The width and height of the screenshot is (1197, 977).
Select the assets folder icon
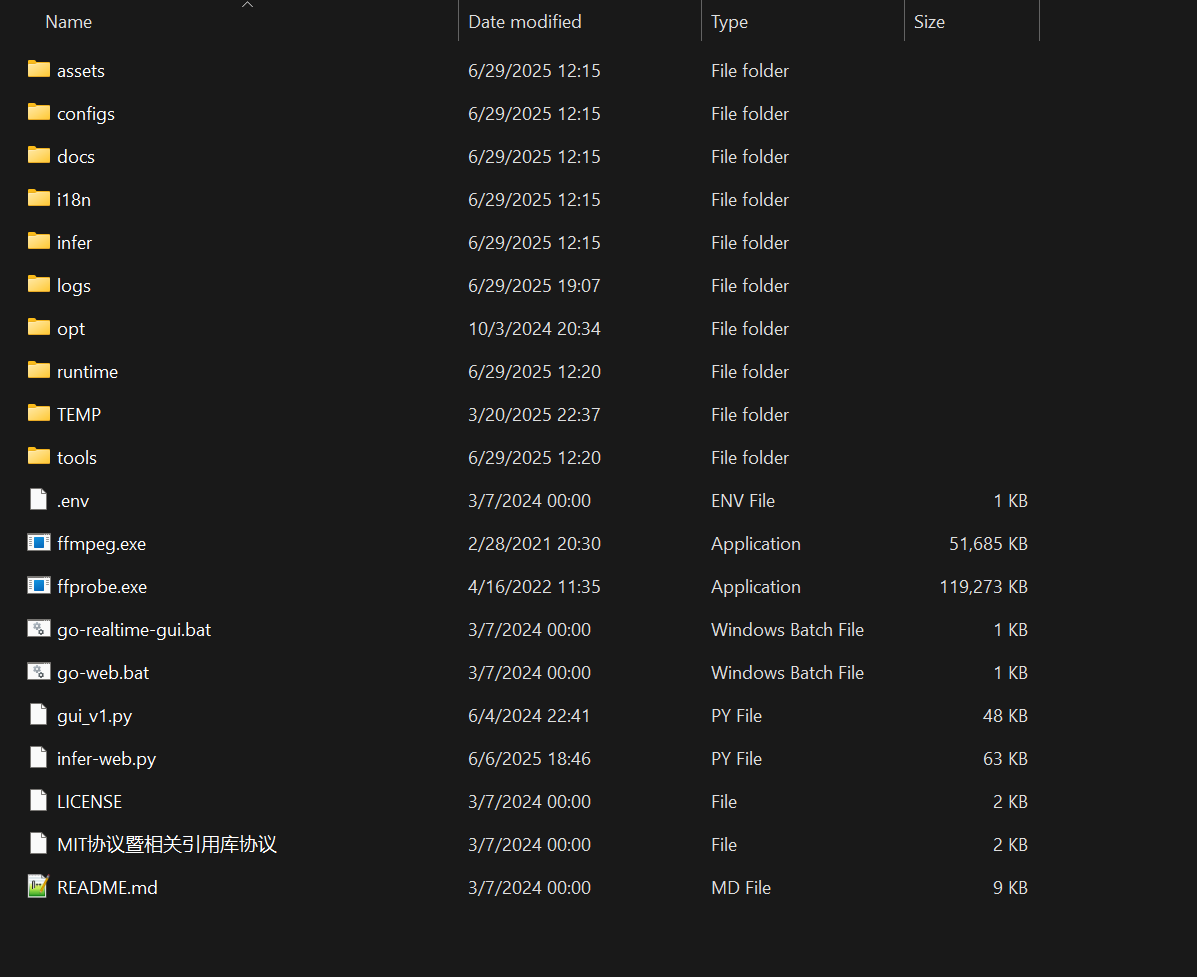tap(39, 70)
